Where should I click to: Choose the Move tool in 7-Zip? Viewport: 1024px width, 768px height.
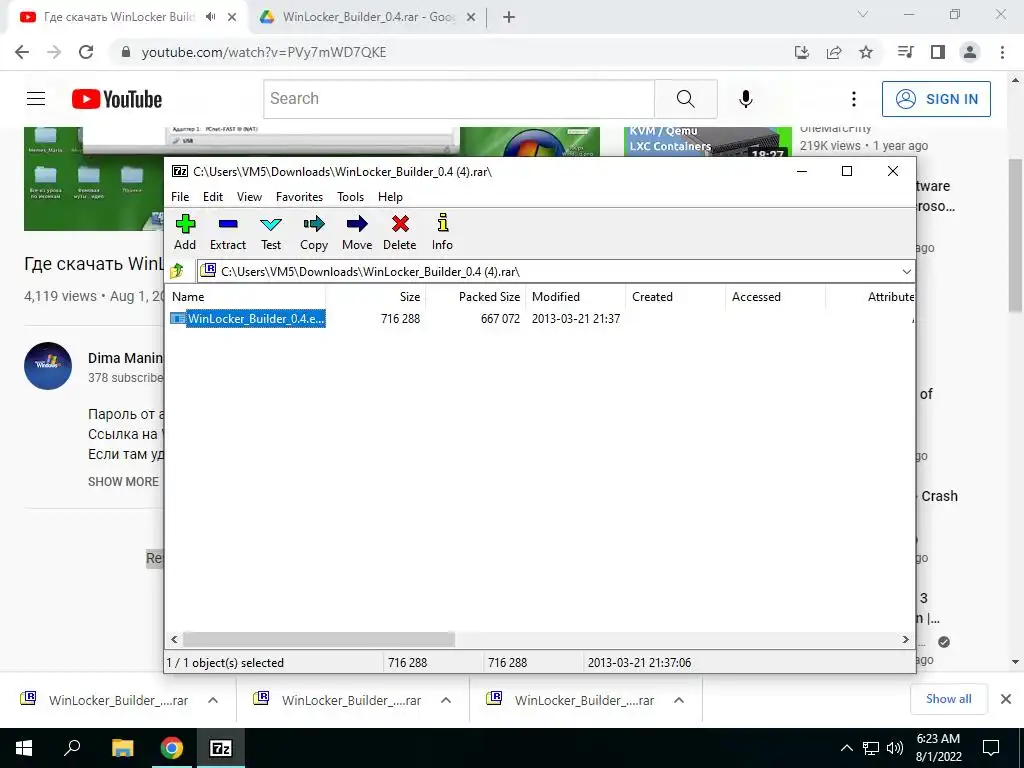coord(357,232)
